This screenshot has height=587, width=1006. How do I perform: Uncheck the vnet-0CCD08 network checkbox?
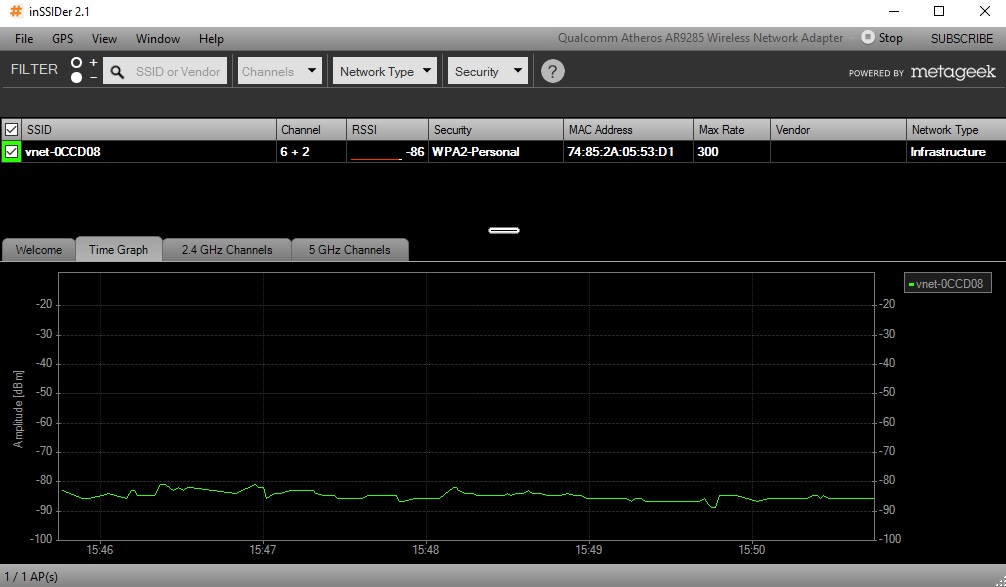11,152
